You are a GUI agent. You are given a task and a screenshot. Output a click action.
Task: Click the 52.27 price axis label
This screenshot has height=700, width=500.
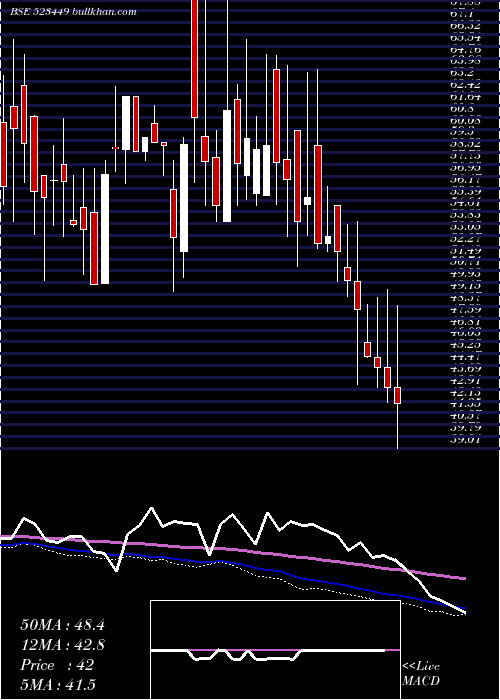pos(465,239)
